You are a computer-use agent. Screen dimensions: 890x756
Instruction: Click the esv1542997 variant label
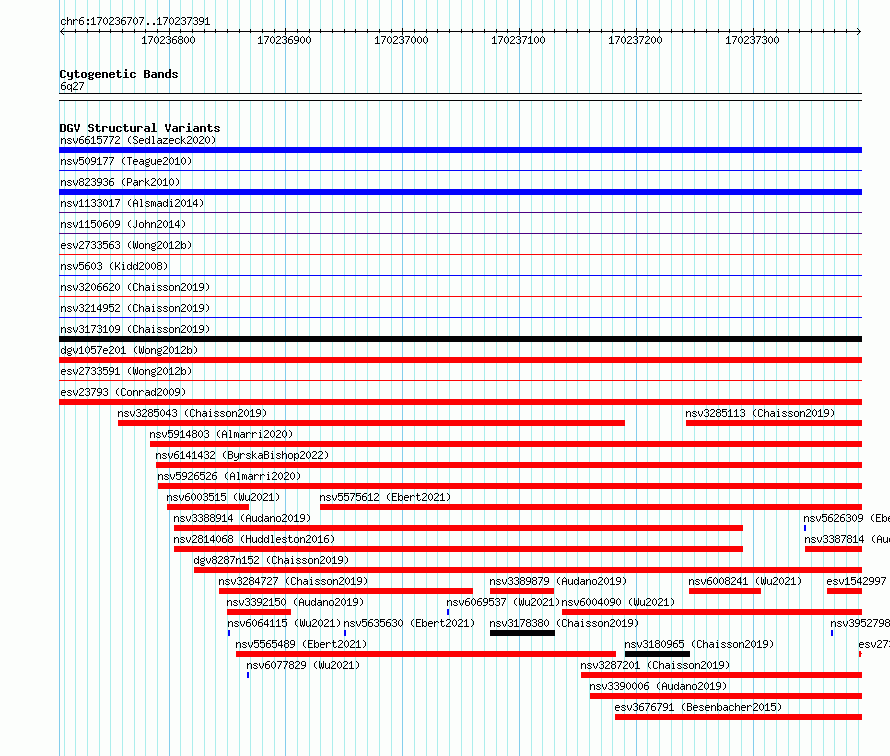click(857, 581)
